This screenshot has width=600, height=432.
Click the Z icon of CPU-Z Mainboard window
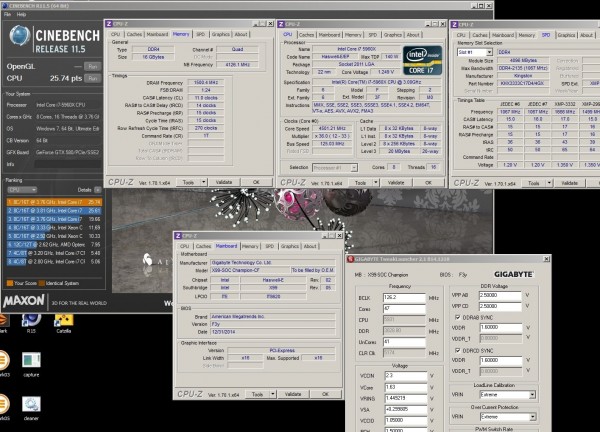pyautogui.click(x=178, y=236)
